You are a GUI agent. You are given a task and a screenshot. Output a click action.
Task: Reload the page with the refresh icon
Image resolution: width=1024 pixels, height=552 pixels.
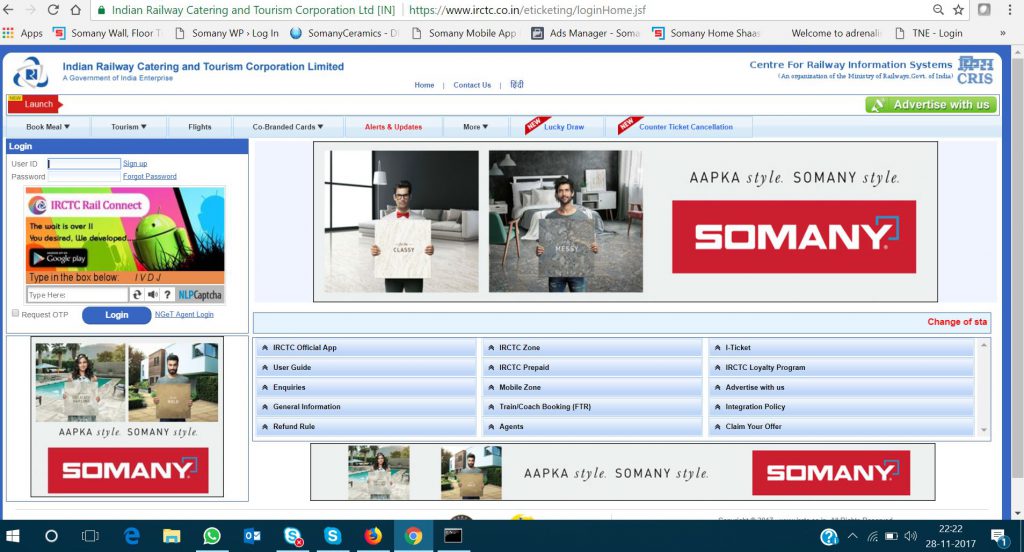(x=53, y=10)
